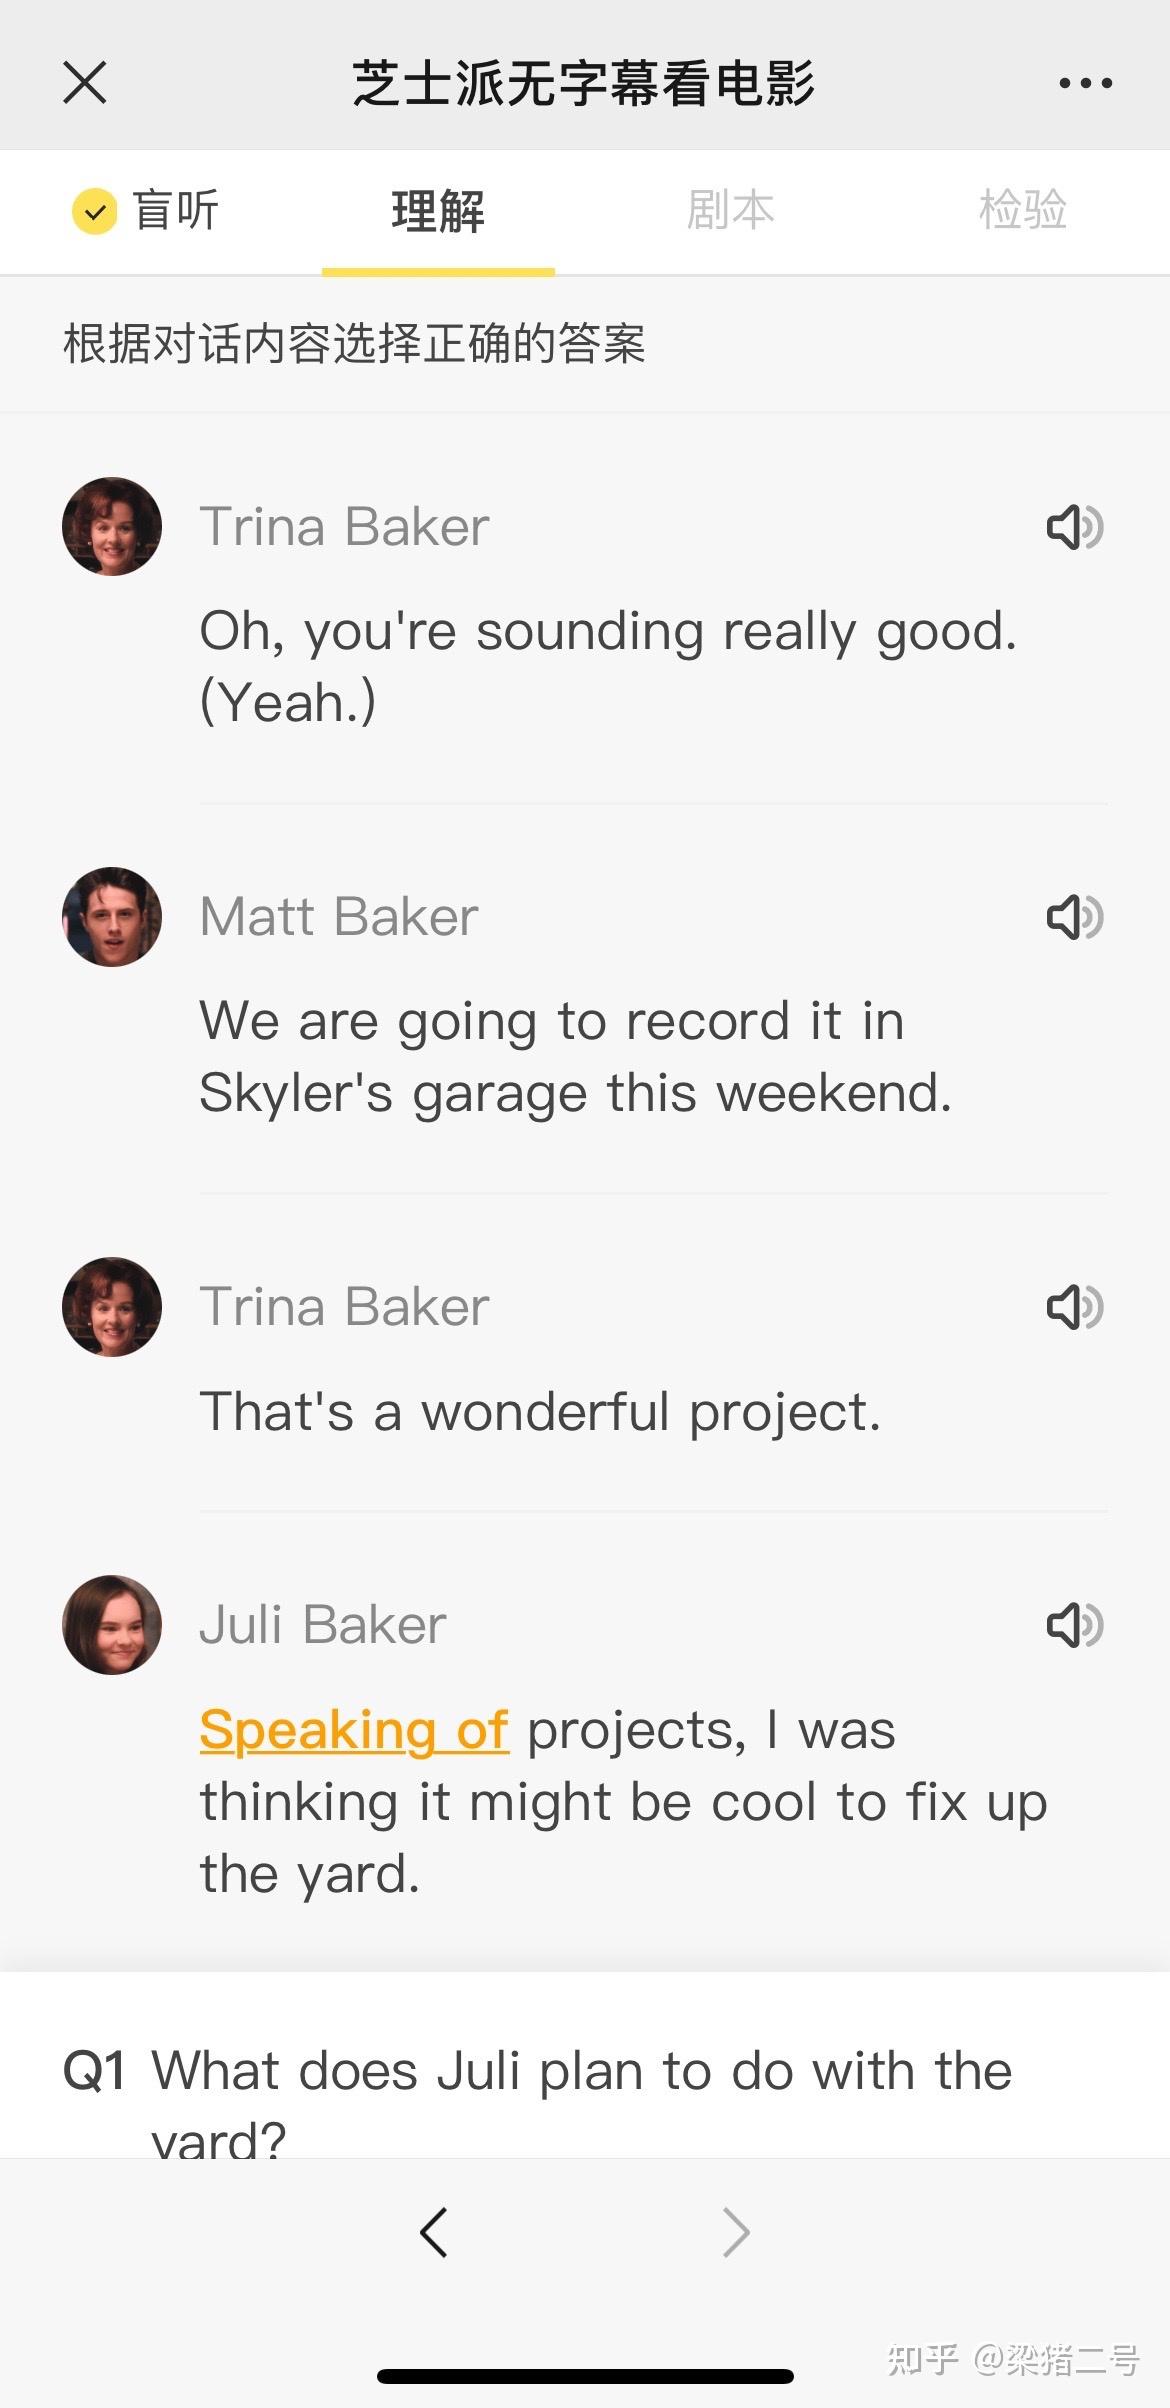Open the highlighted "Speaking of" phrase link
The width and height of the screenshot is (1170, 2408).
coord(354,1730)
